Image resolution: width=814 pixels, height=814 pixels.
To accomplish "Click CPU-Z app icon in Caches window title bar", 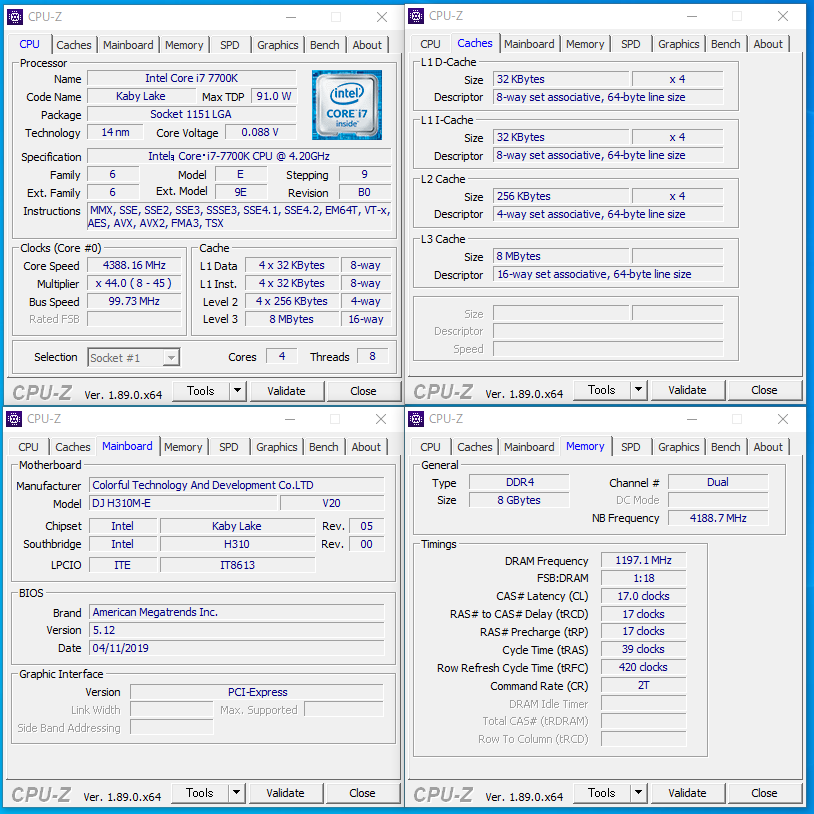I will pyautogui.click(x=416, y=16).
